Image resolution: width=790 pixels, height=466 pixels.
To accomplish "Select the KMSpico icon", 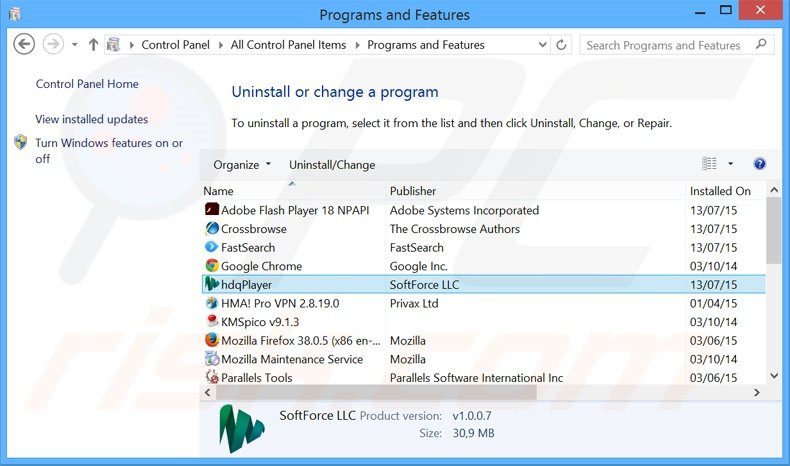I will coord(212,321).
